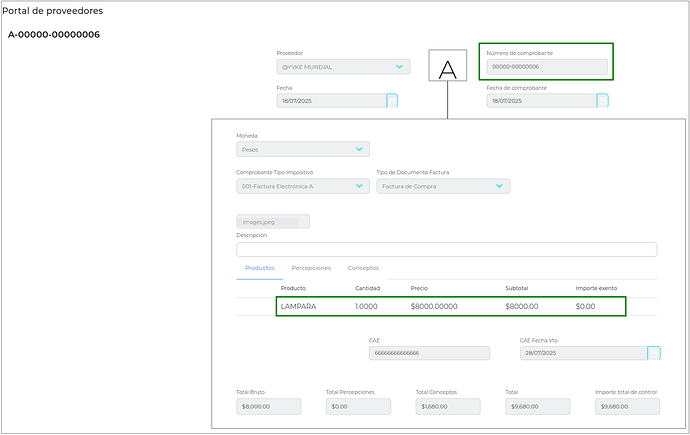The image size is (690, 435).
Task: Click the Total Conceptos field
Action: click(x=447, y=407)
